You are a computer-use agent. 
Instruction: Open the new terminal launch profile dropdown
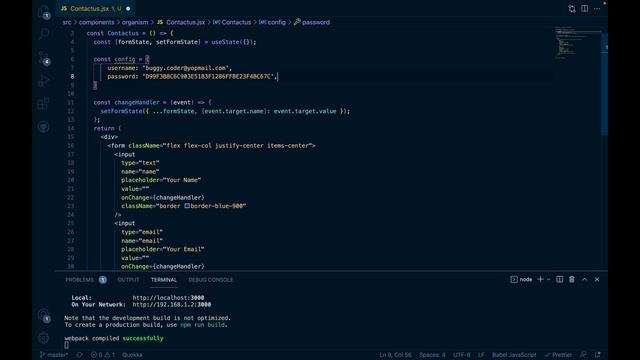[x=549, y=279]
